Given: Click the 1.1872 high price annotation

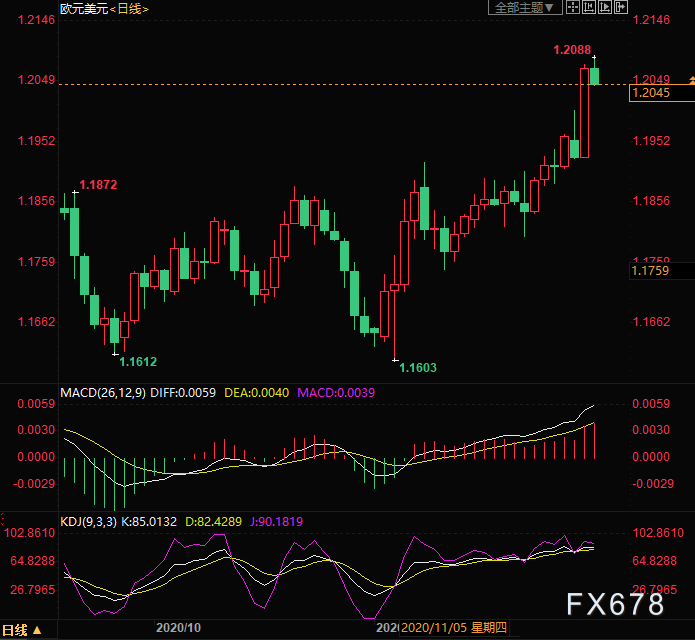Looking at the screenshot, I should [99, 185].
